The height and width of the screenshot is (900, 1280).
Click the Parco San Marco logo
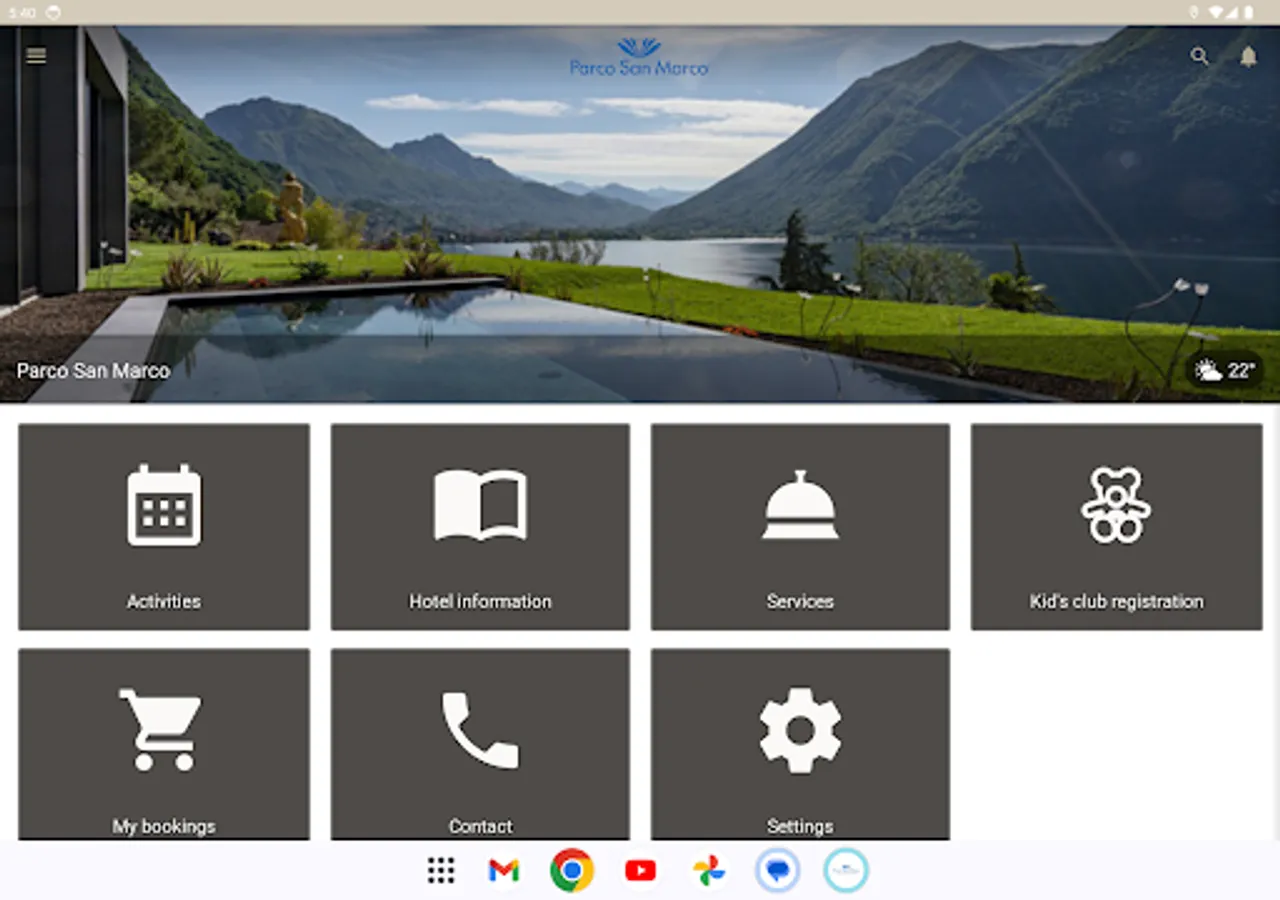point(639,58)
